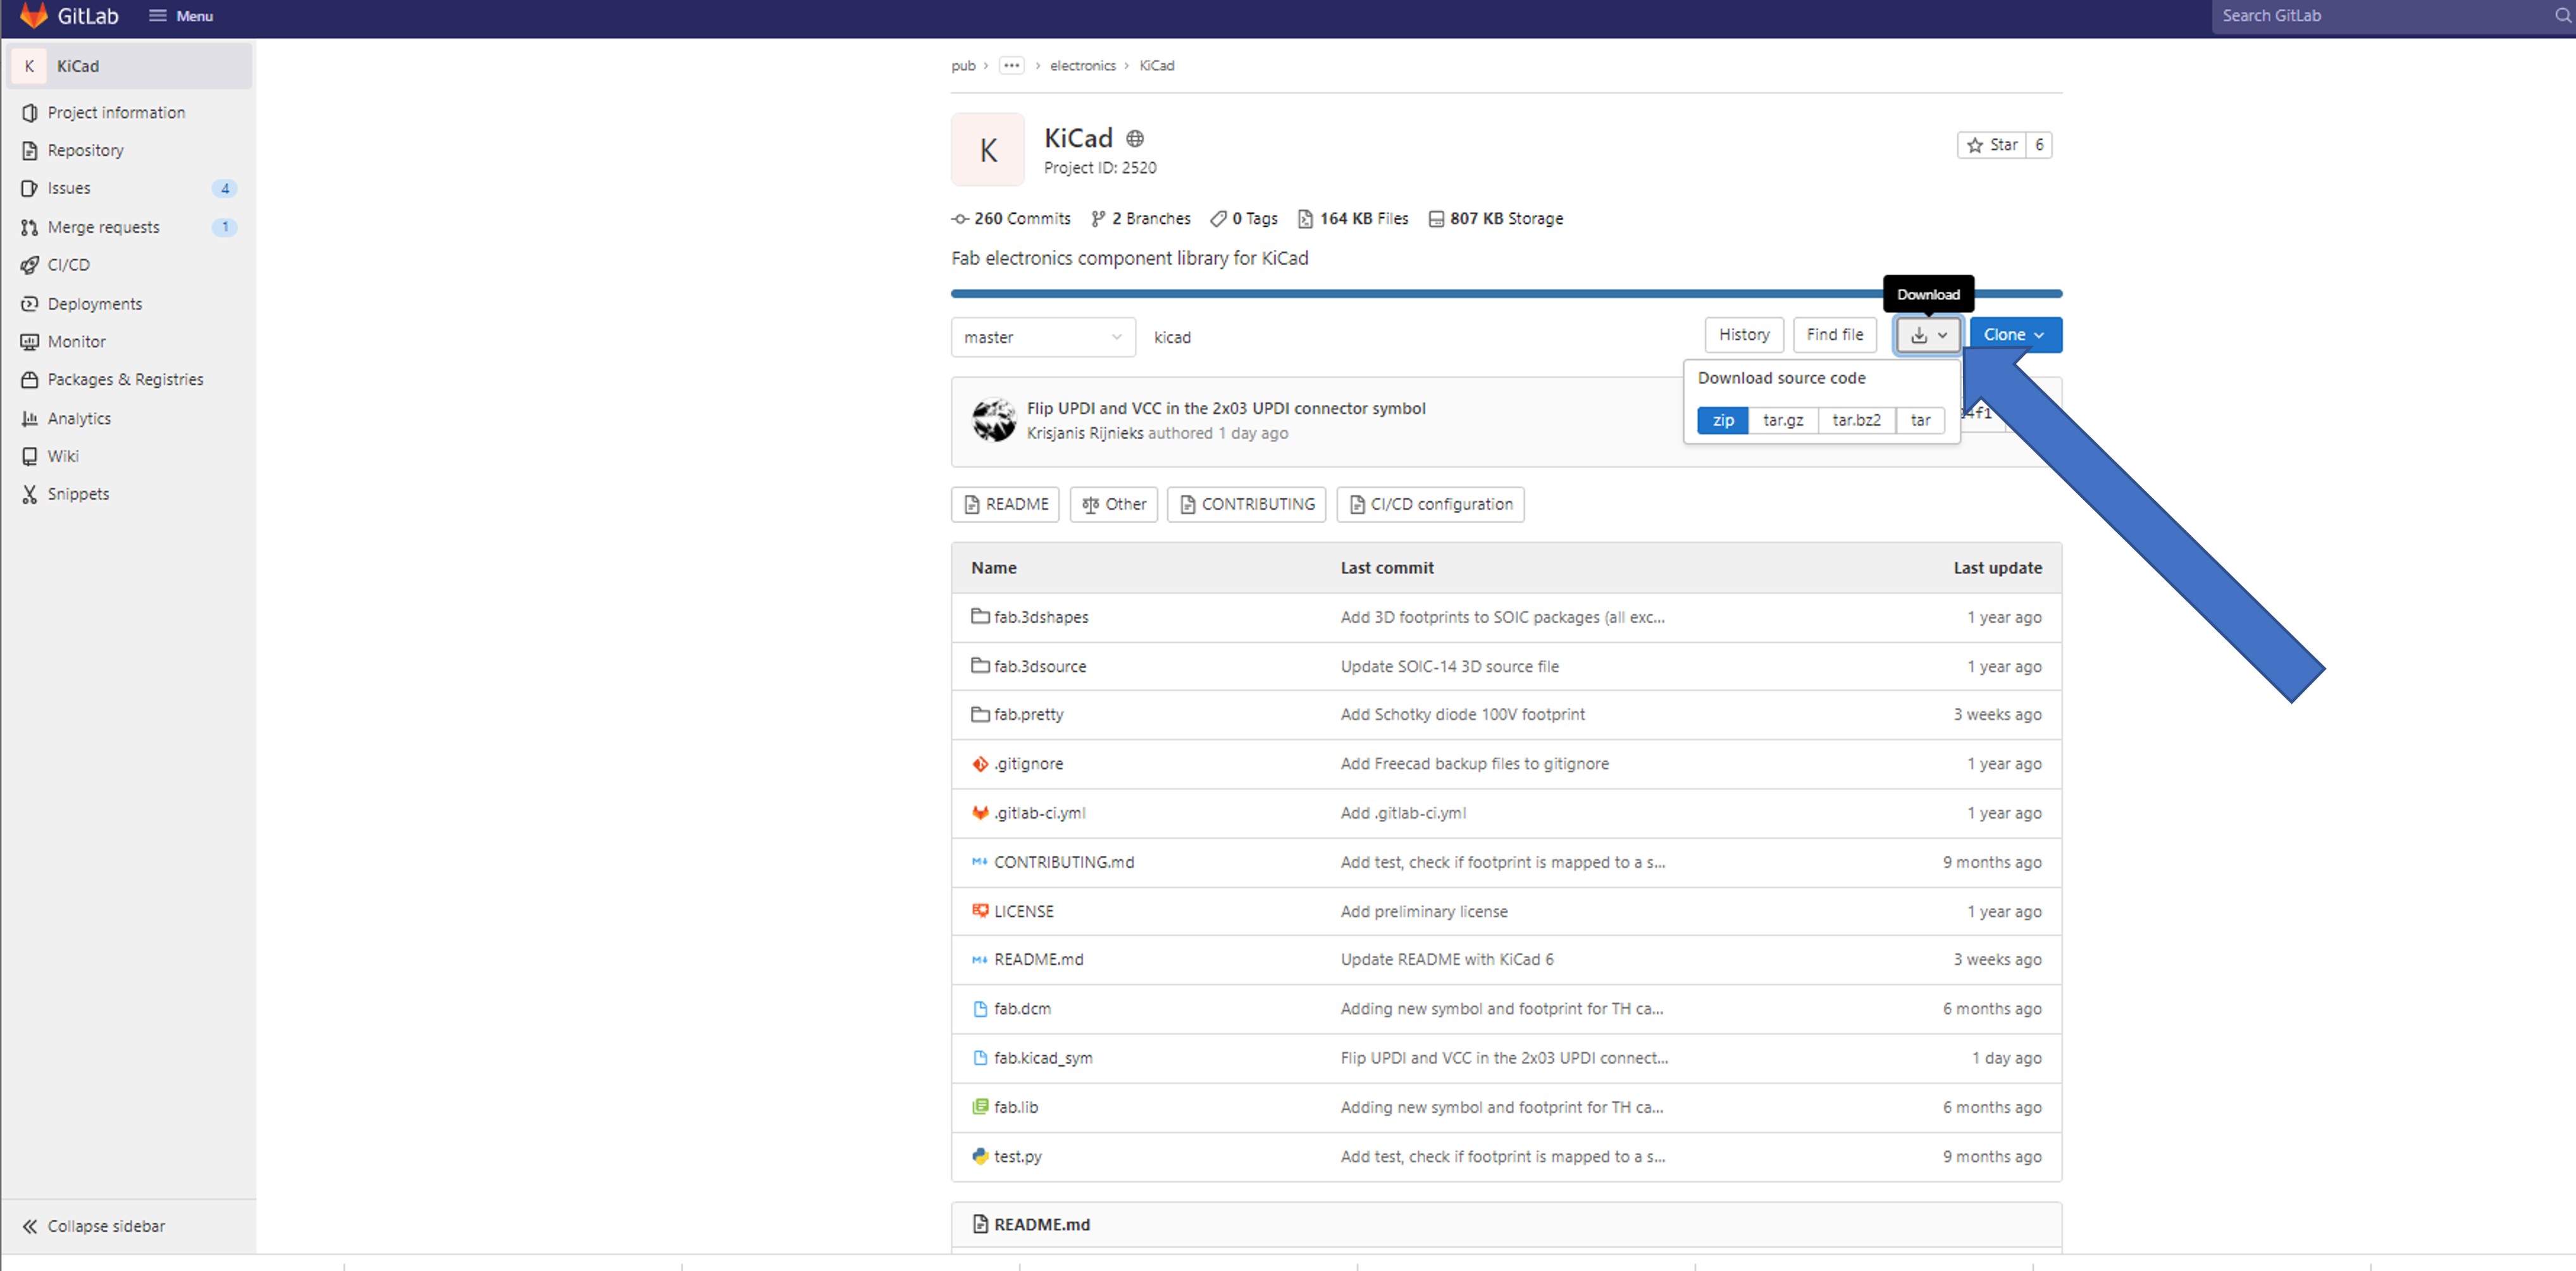
Task: Open the fab.dcm file
Action: (x=1022, y=1009)
